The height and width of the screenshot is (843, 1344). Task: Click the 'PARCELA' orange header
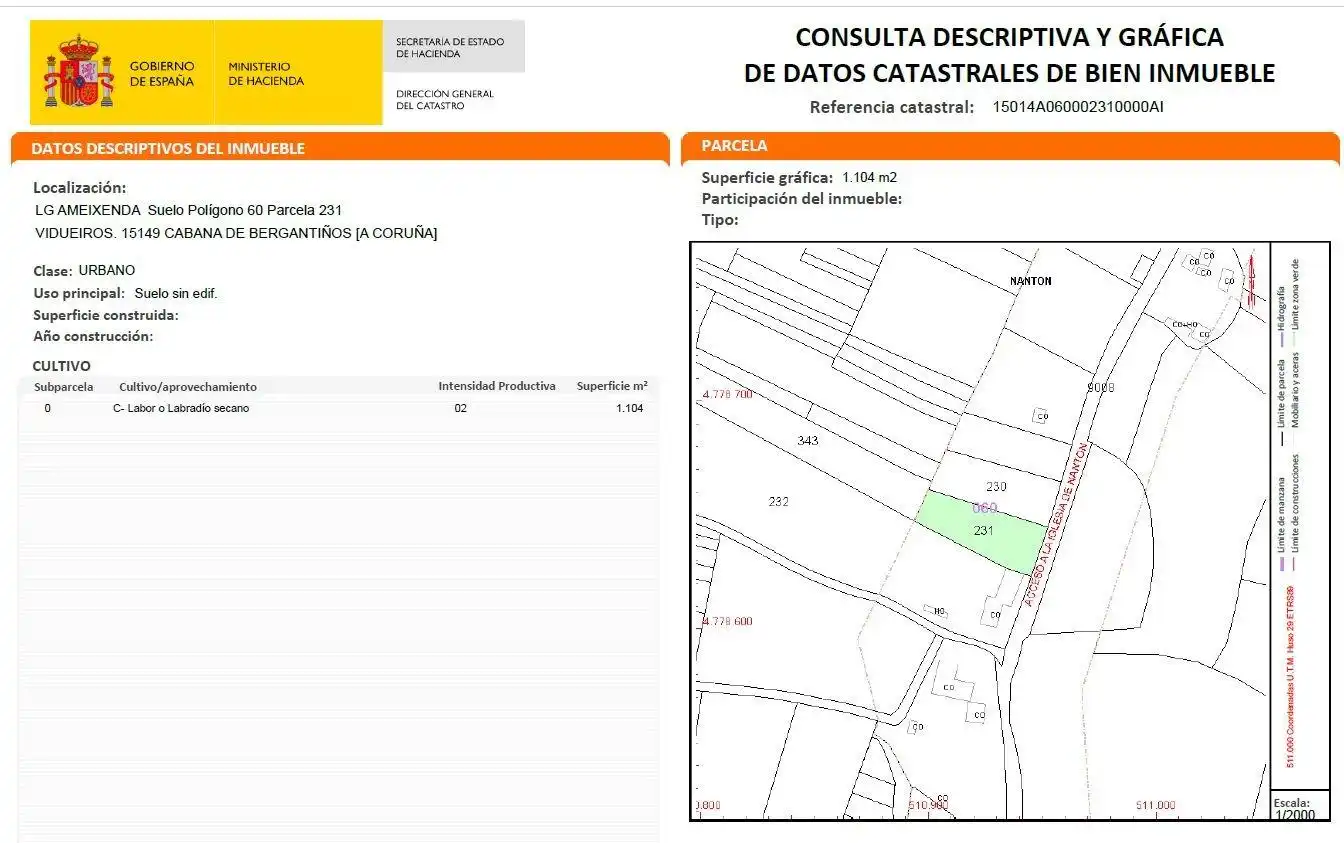(1010, 146)
